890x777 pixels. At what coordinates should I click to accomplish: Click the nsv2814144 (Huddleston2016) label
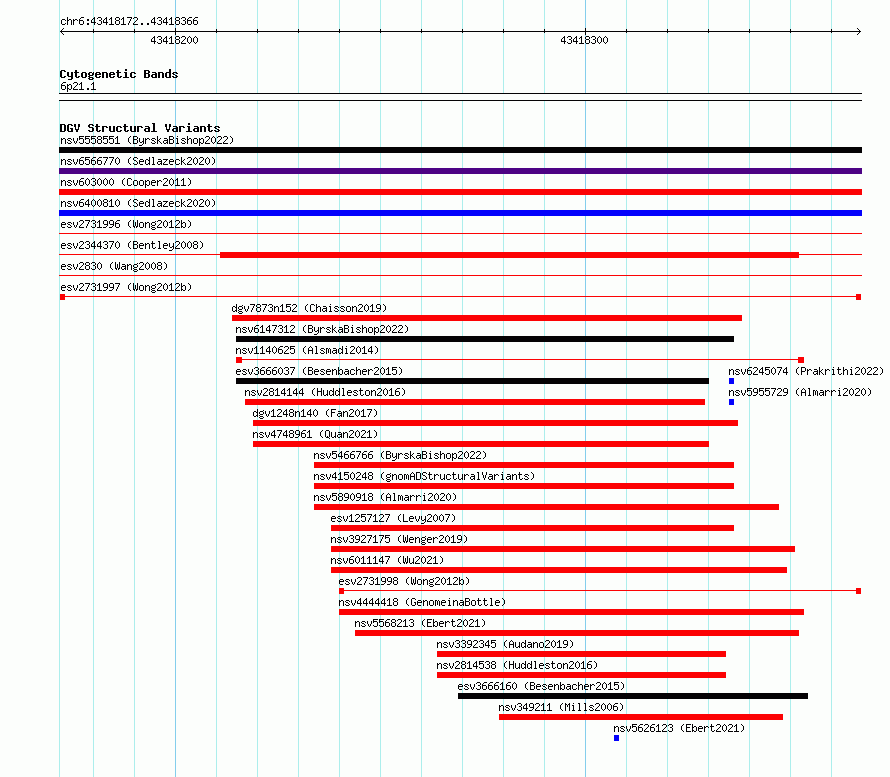pos(325,392)
